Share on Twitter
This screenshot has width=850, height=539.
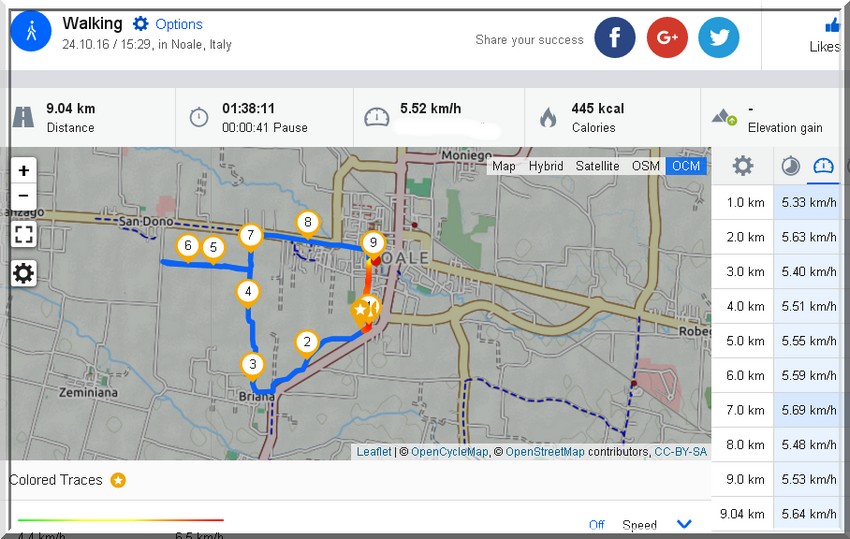click(x=719, y=37)
